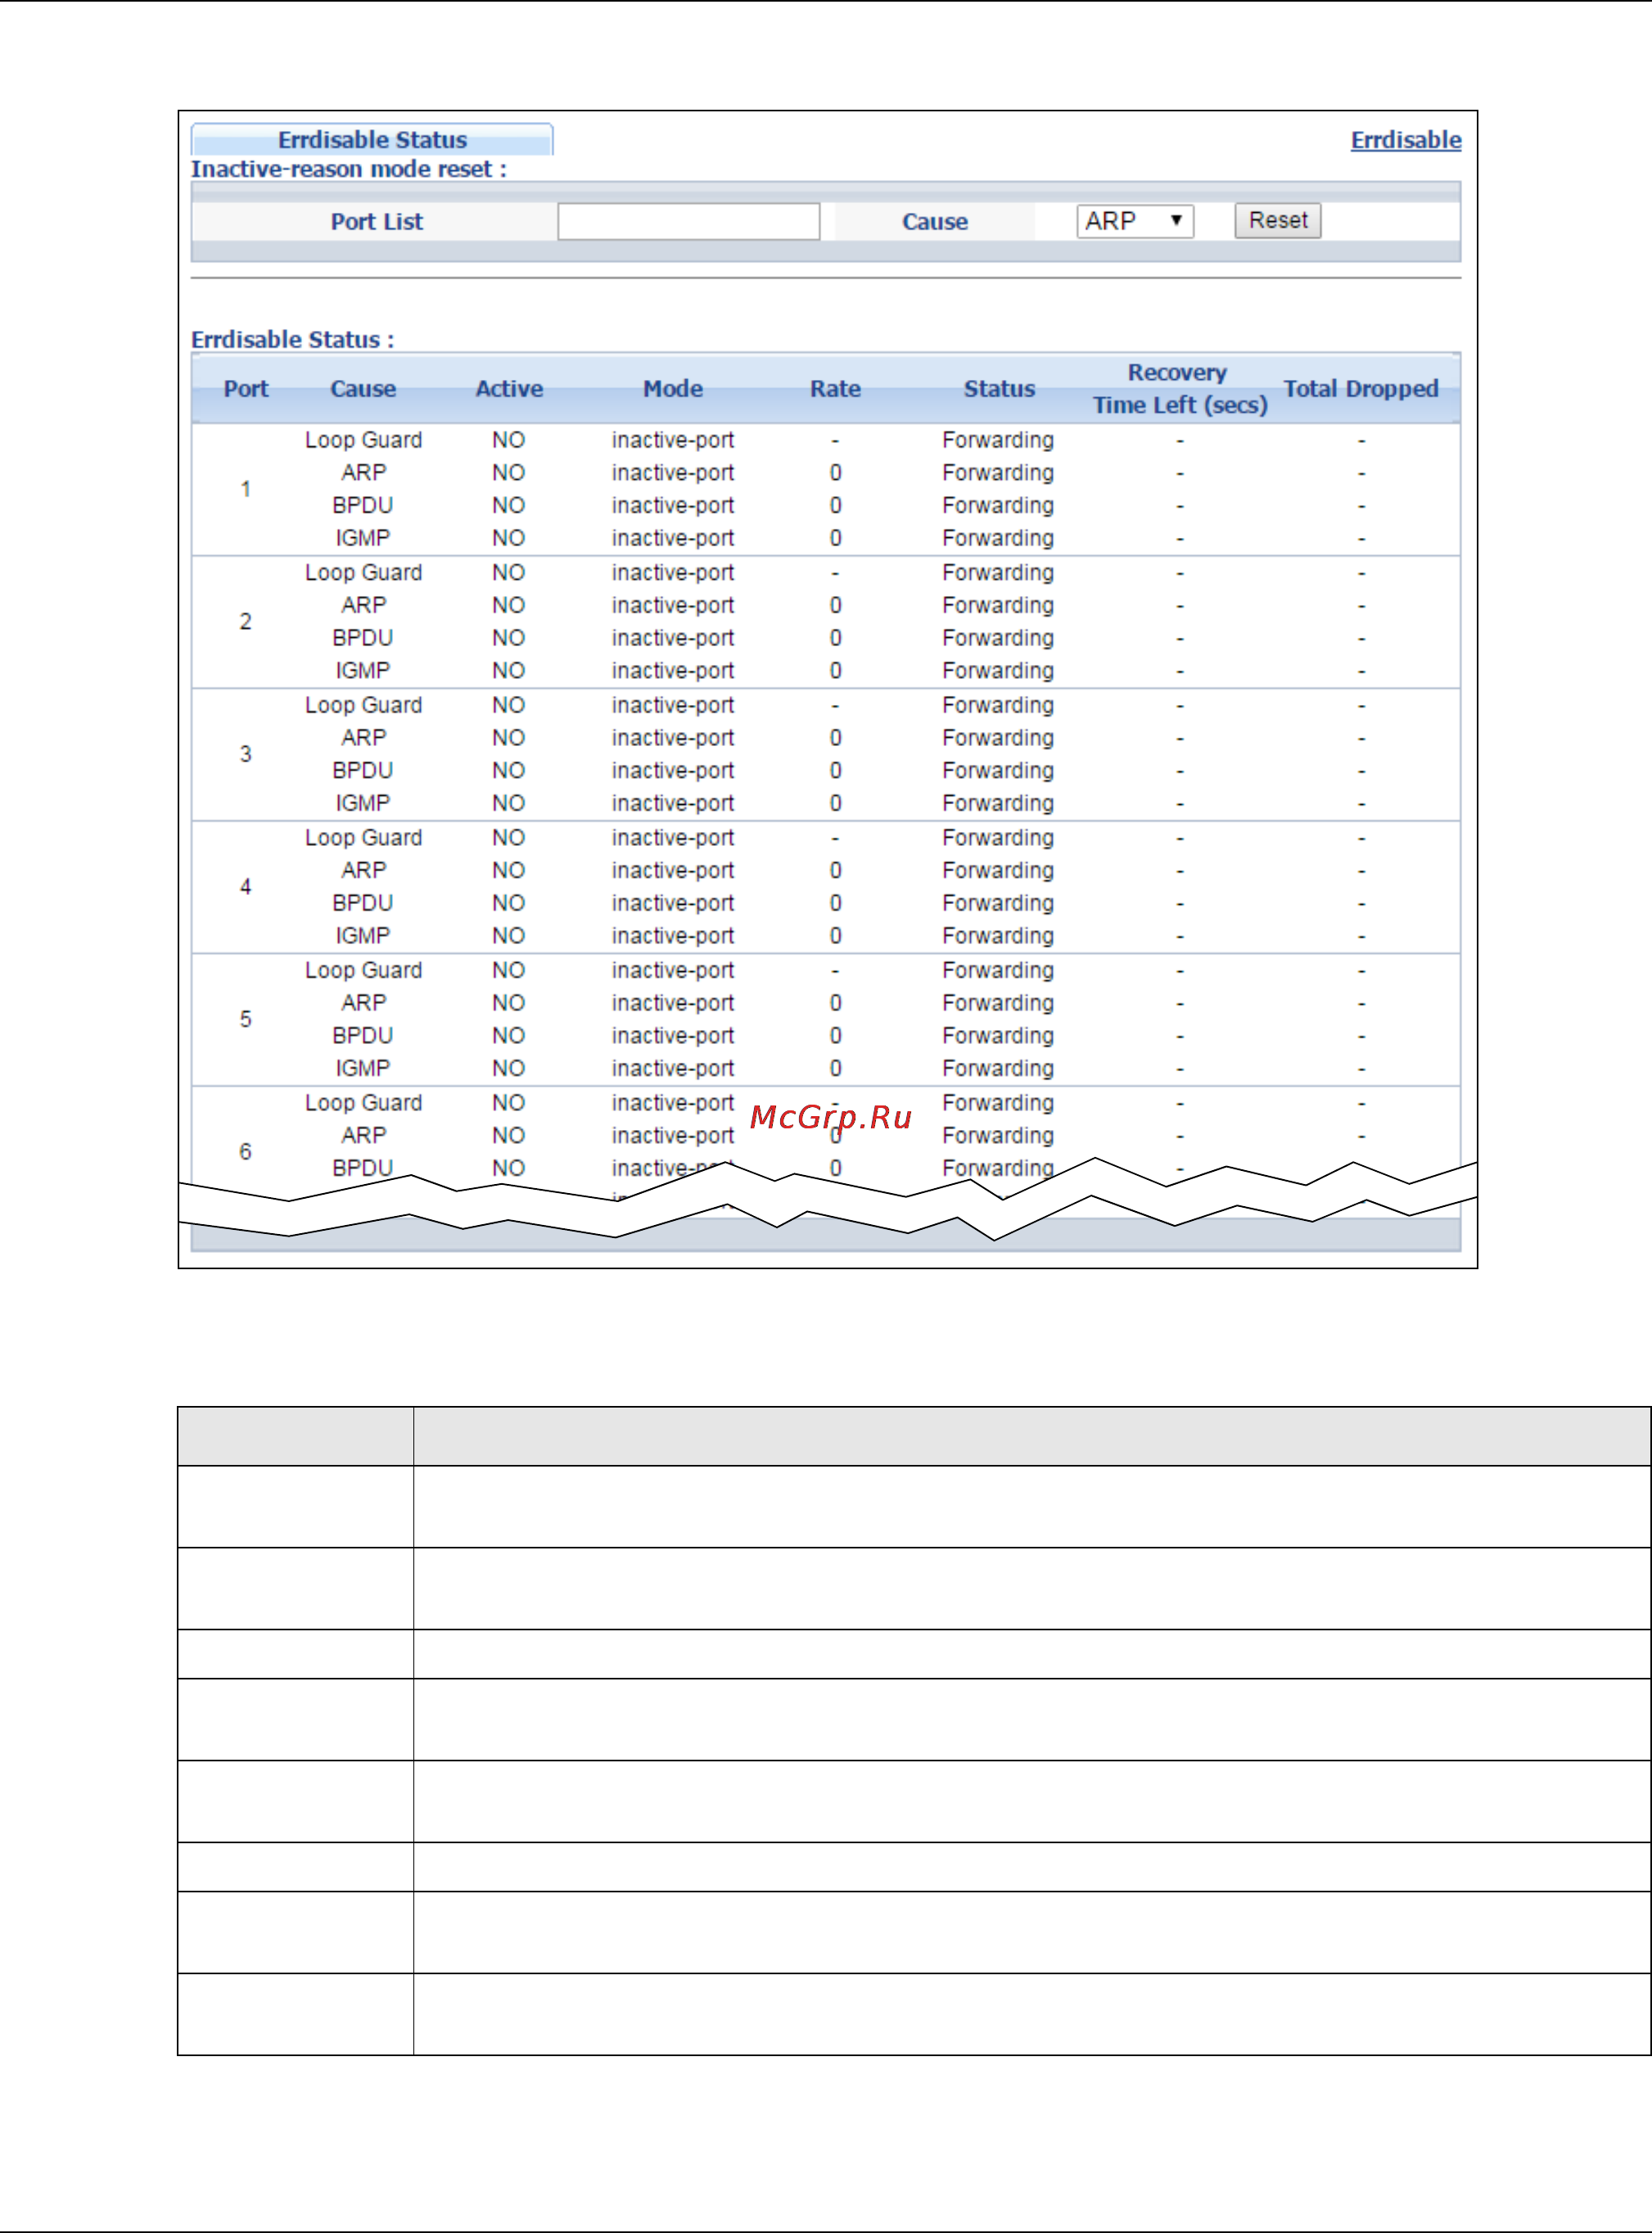1652x2233 pixels.
Task: Click the Rate column header
Action: [835, 389]
